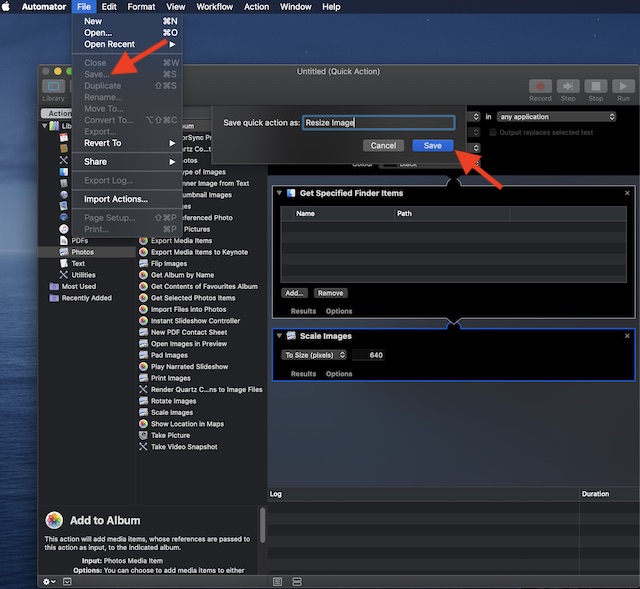
Task: Toggle Output replaces selected text checkbox
Action: (493, 132)
